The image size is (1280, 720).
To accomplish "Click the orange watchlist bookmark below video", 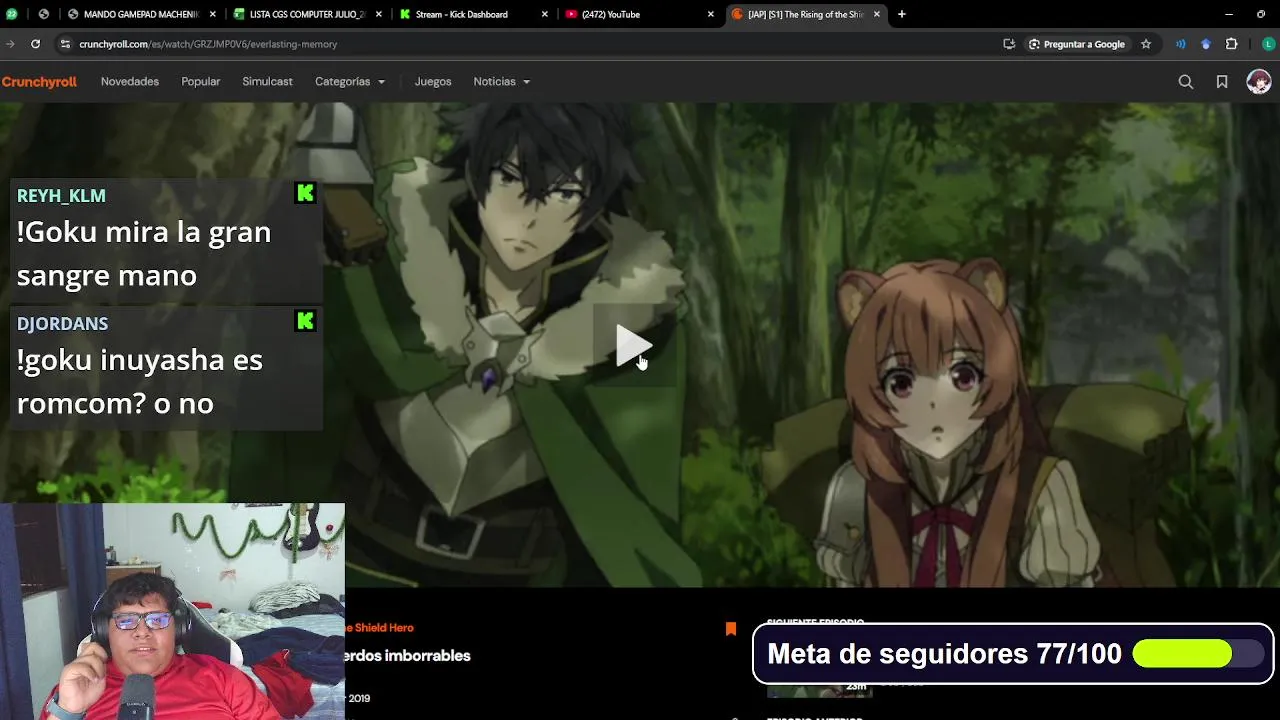I will tap(731, 629).
